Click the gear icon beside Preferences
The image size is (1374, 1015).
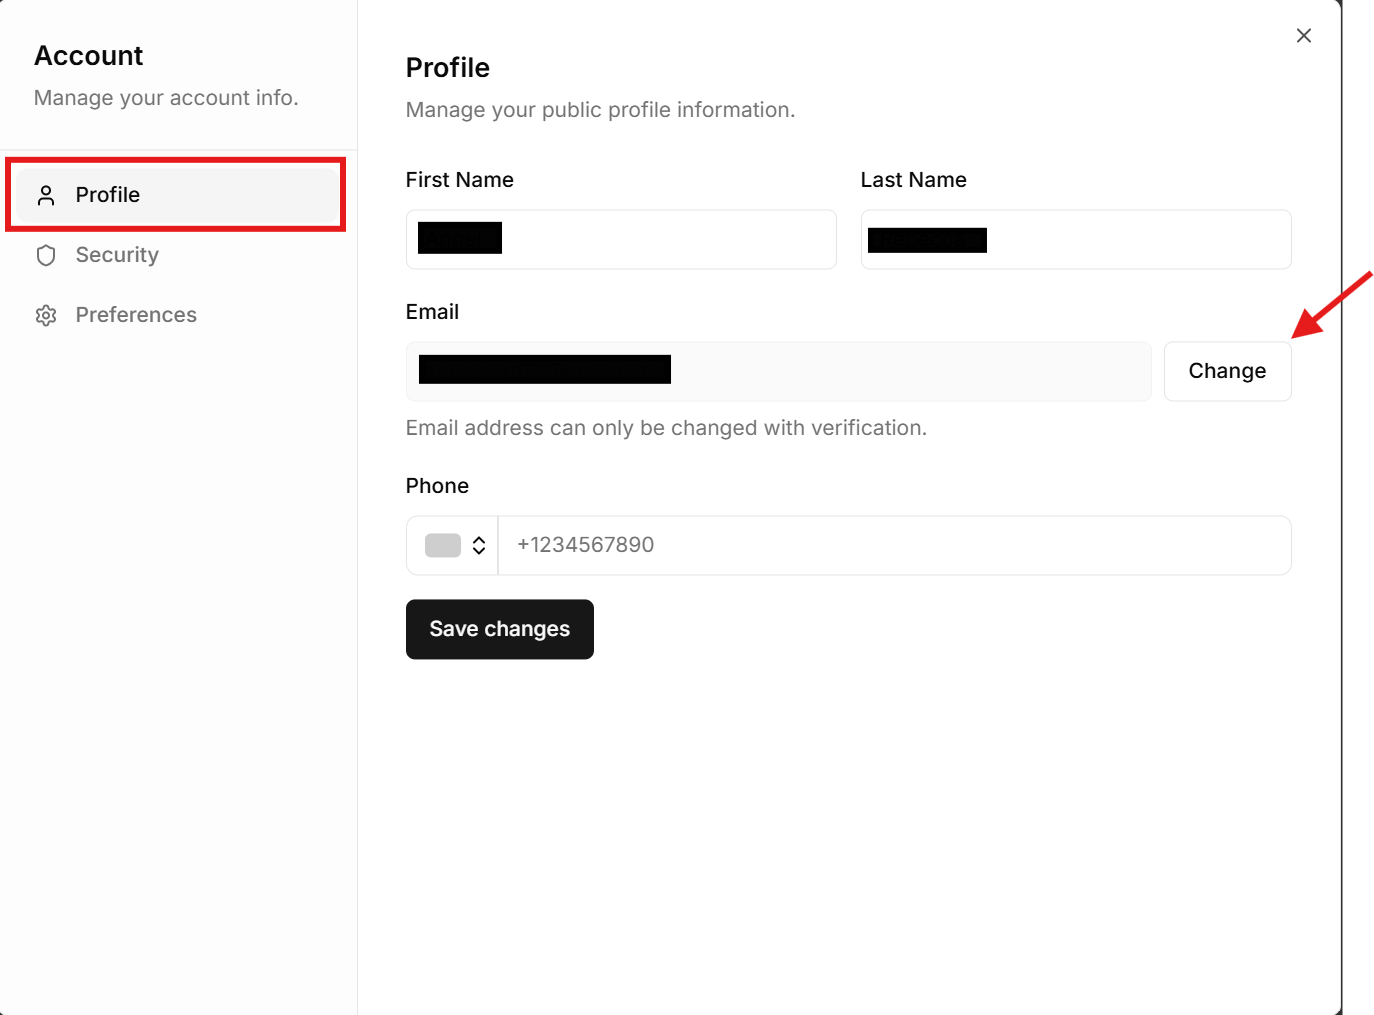(x=46, y=315)
